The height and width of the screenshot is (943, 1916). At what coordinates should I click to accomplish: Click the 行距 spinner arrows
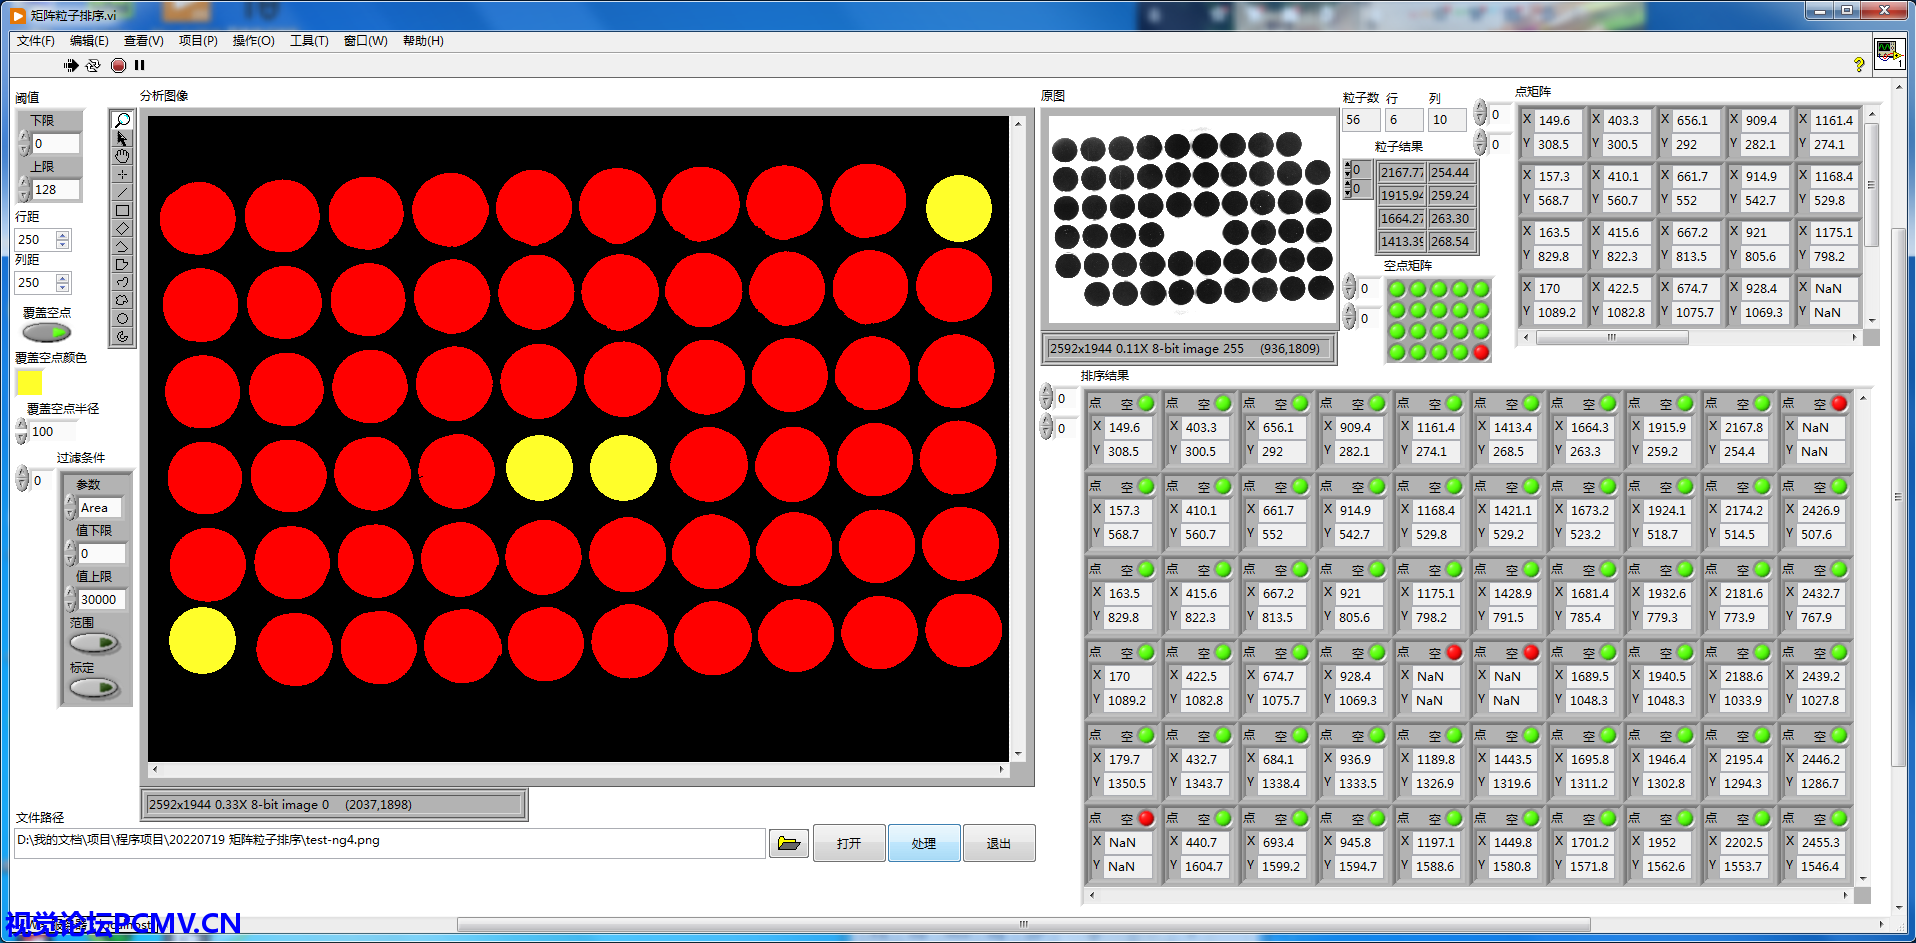pos(63,240)
